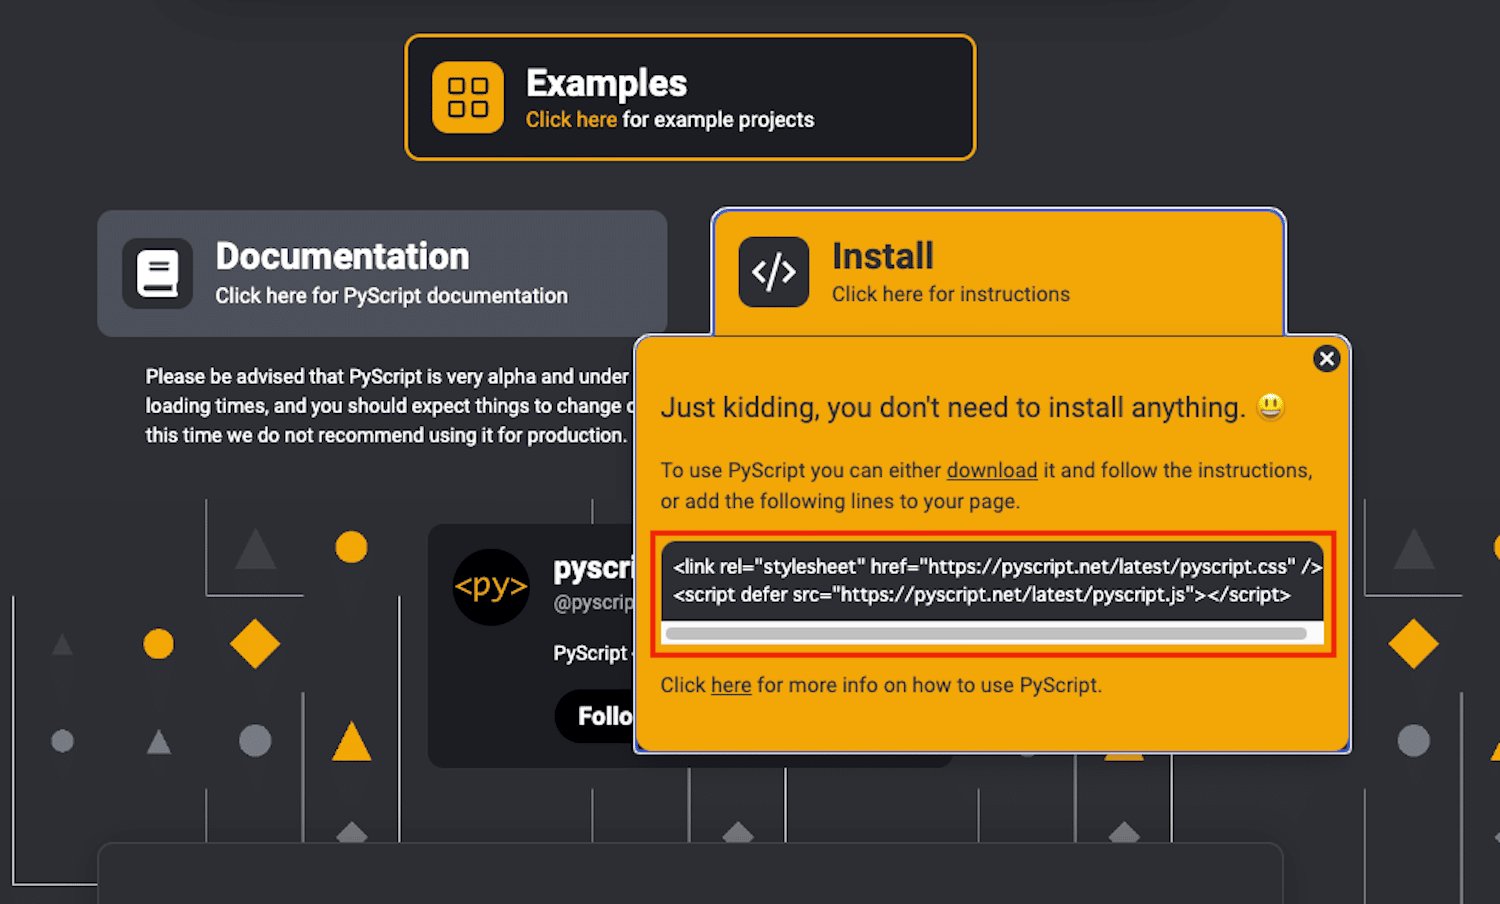Click the Examples grid icon
Image resolution: width=1500 pixels, height=904 pixels.
(467, 97)
